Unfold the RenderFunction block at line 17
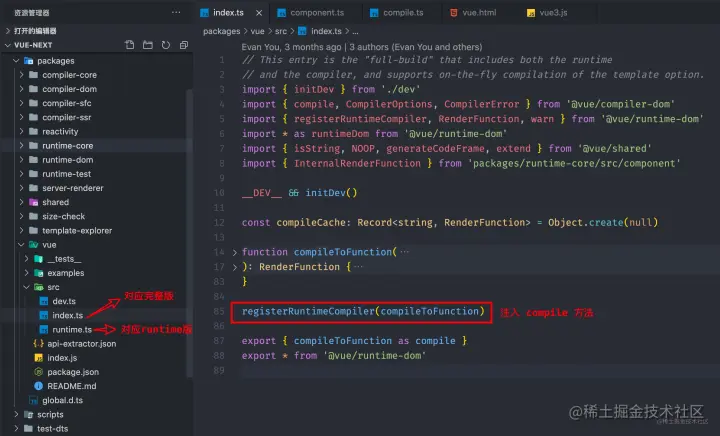The width and height of the screenshot is (720, 436). pos(235,267)
